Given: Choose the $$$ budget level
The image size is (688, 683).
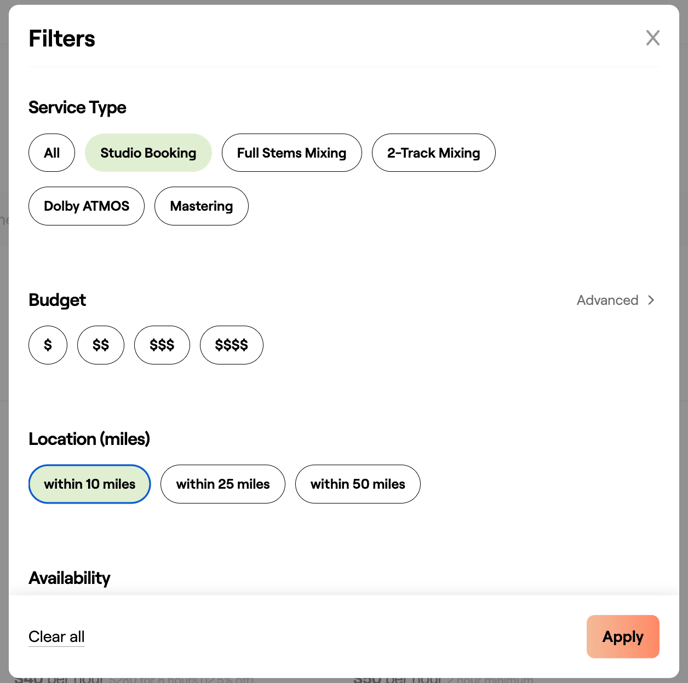Looking at the screenshot, I should coord(162,345).
